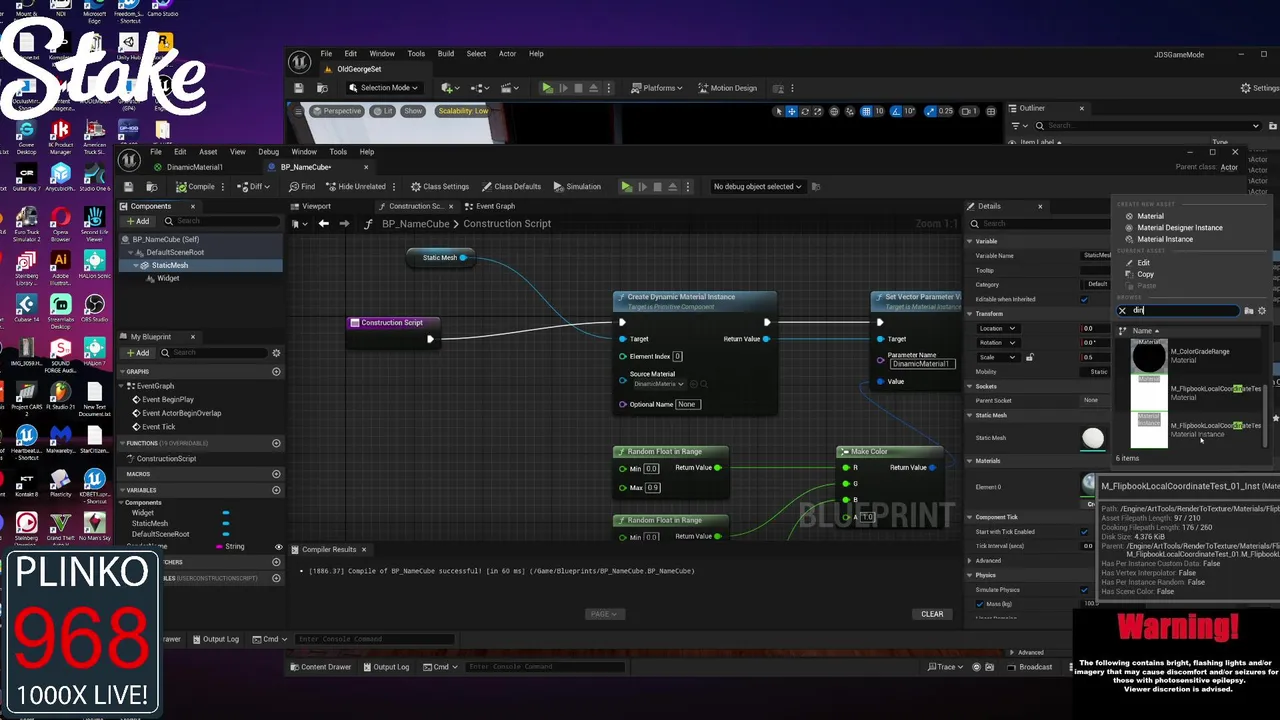1280x720 pixels.
Task: Click the Eject icon in blueprint editor toolbar
Action: pos(675,186)
